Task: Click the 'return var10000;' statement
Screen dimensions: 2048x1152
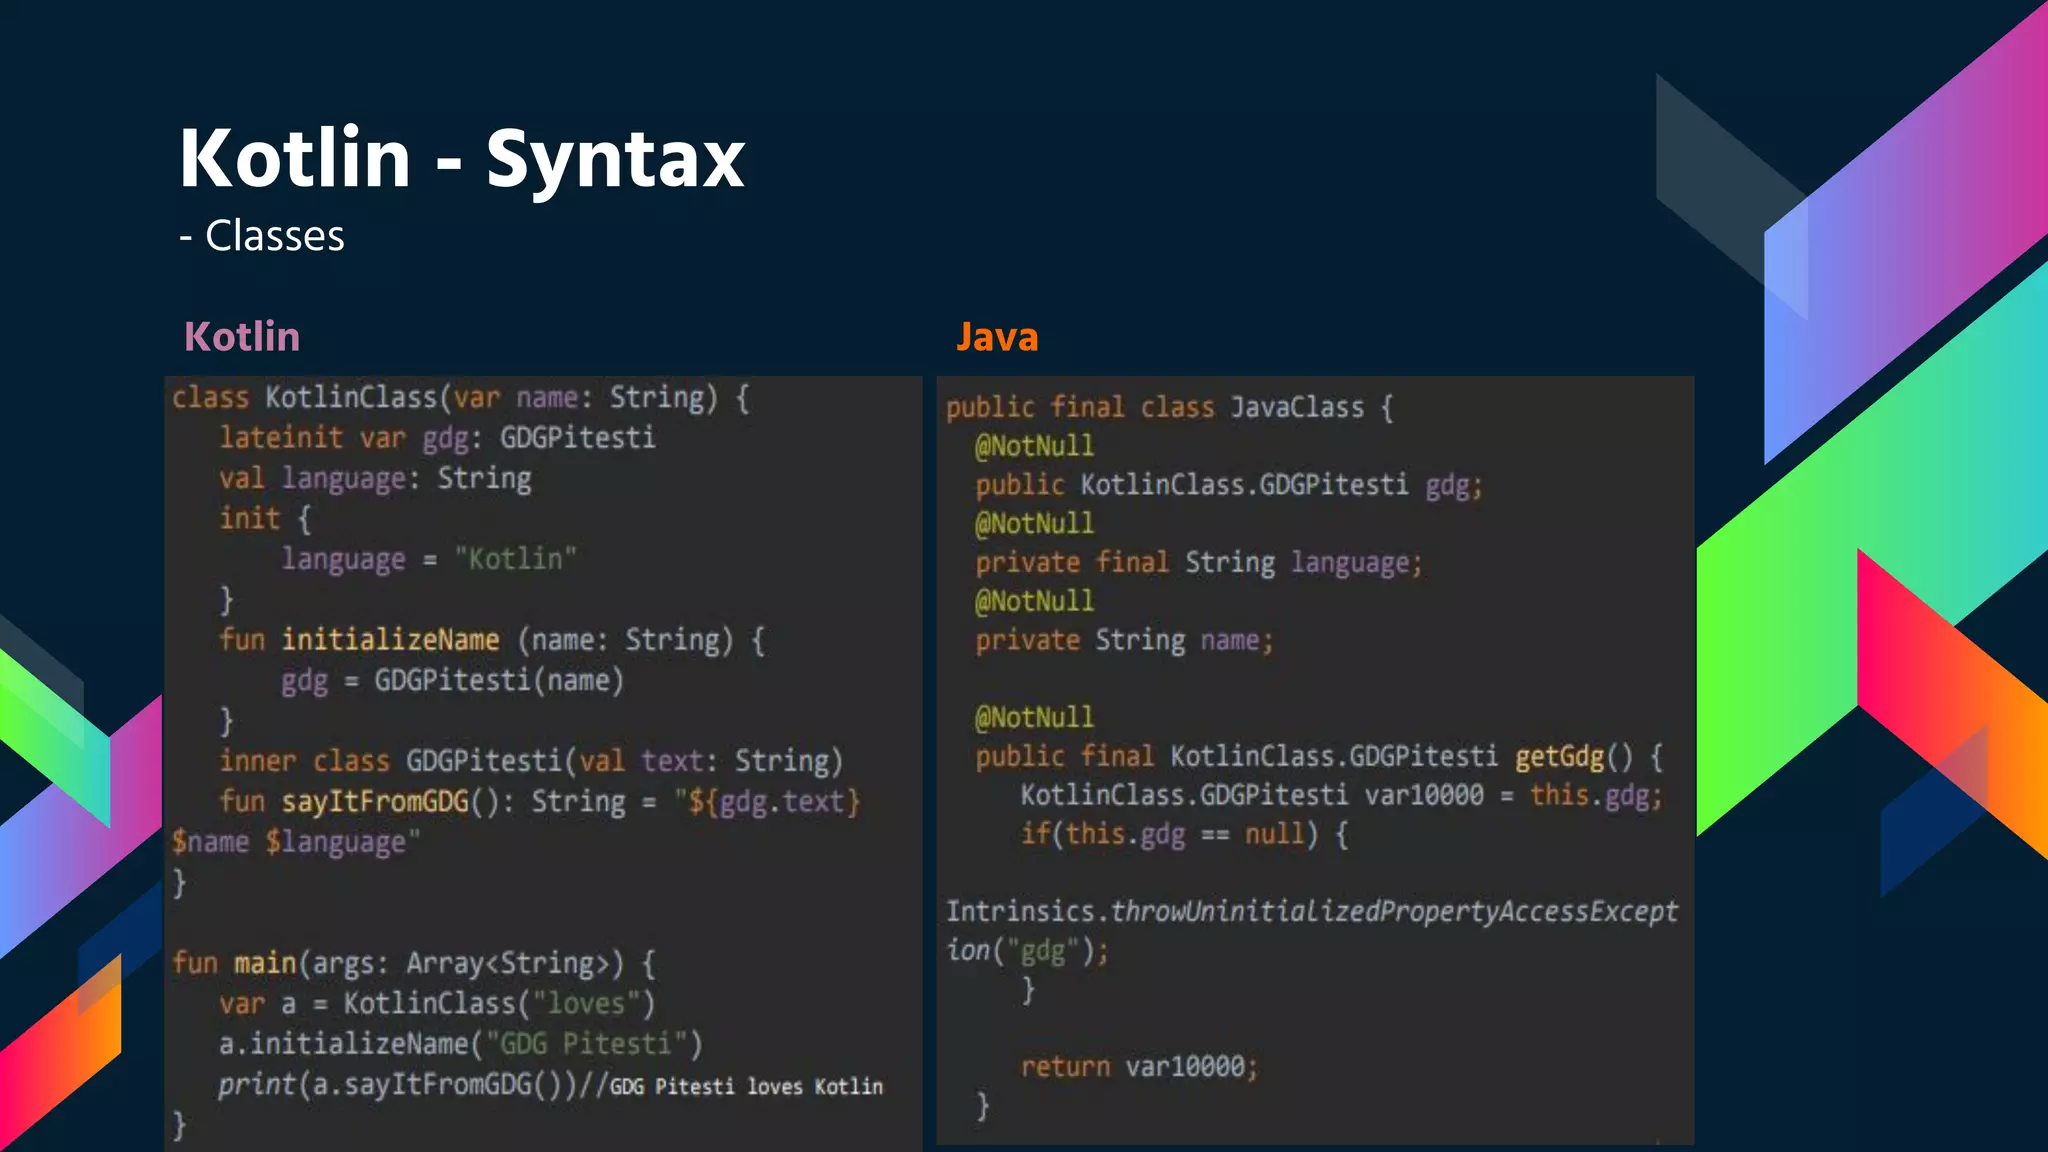Action: (1138, 1067)
